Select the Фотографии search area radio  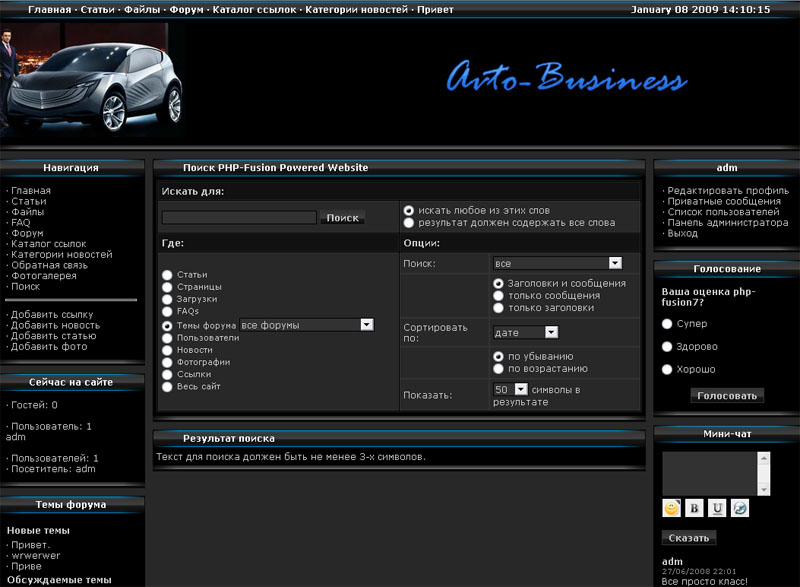point(167,363)
